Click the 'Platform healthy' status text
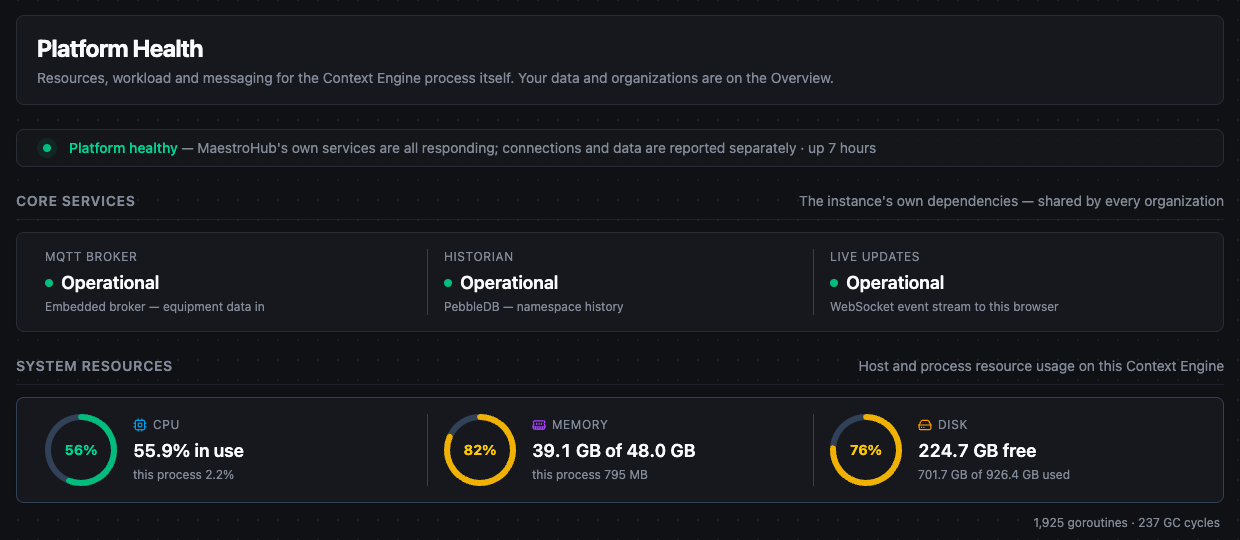Image resolution: width=1240 pixels, height=540 pixels. [x=123, y=148]
